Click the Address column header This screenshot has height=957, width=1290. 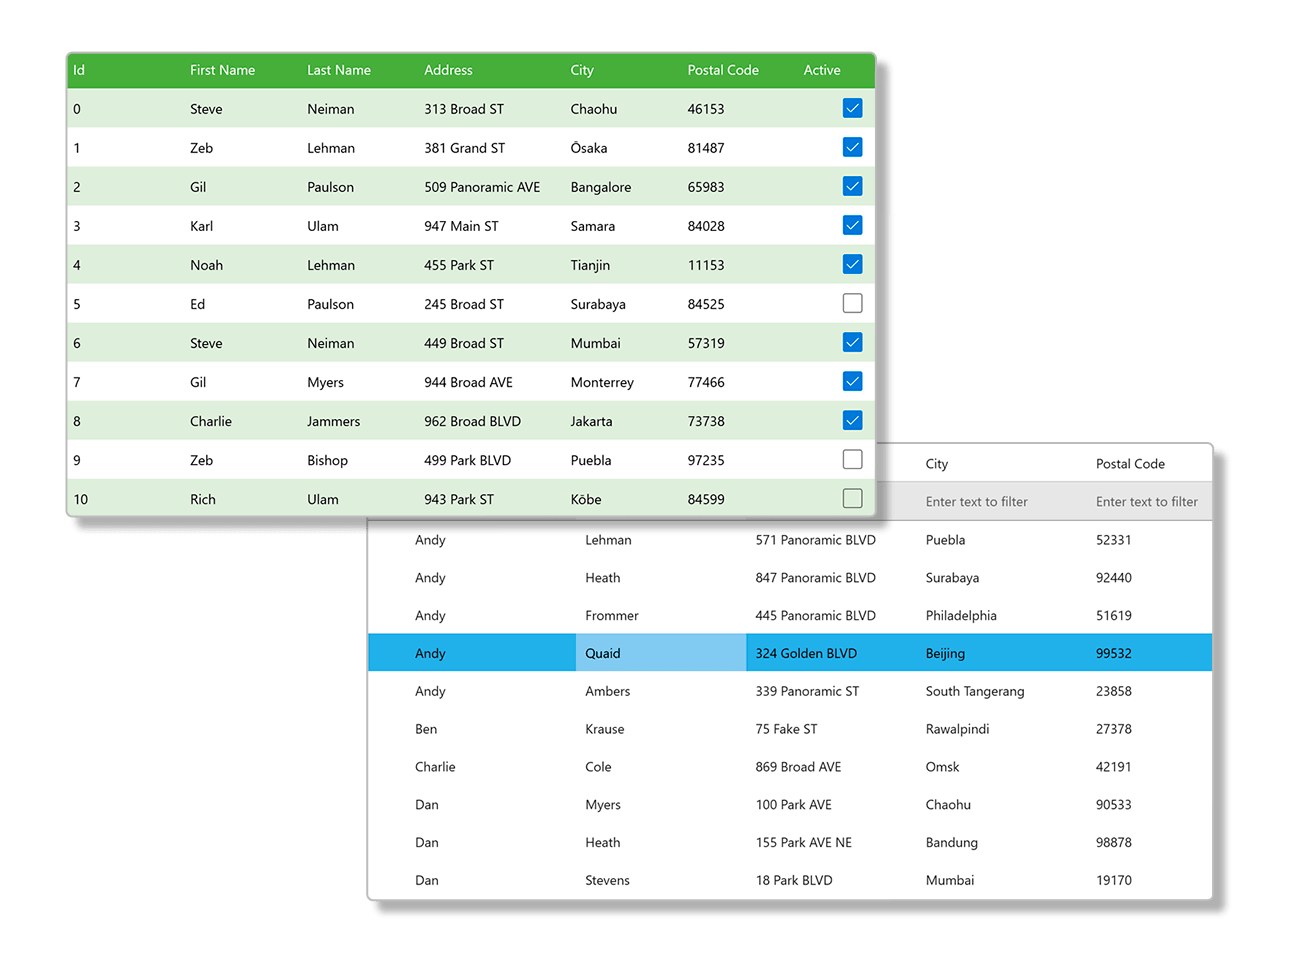[x=448, y=70]
